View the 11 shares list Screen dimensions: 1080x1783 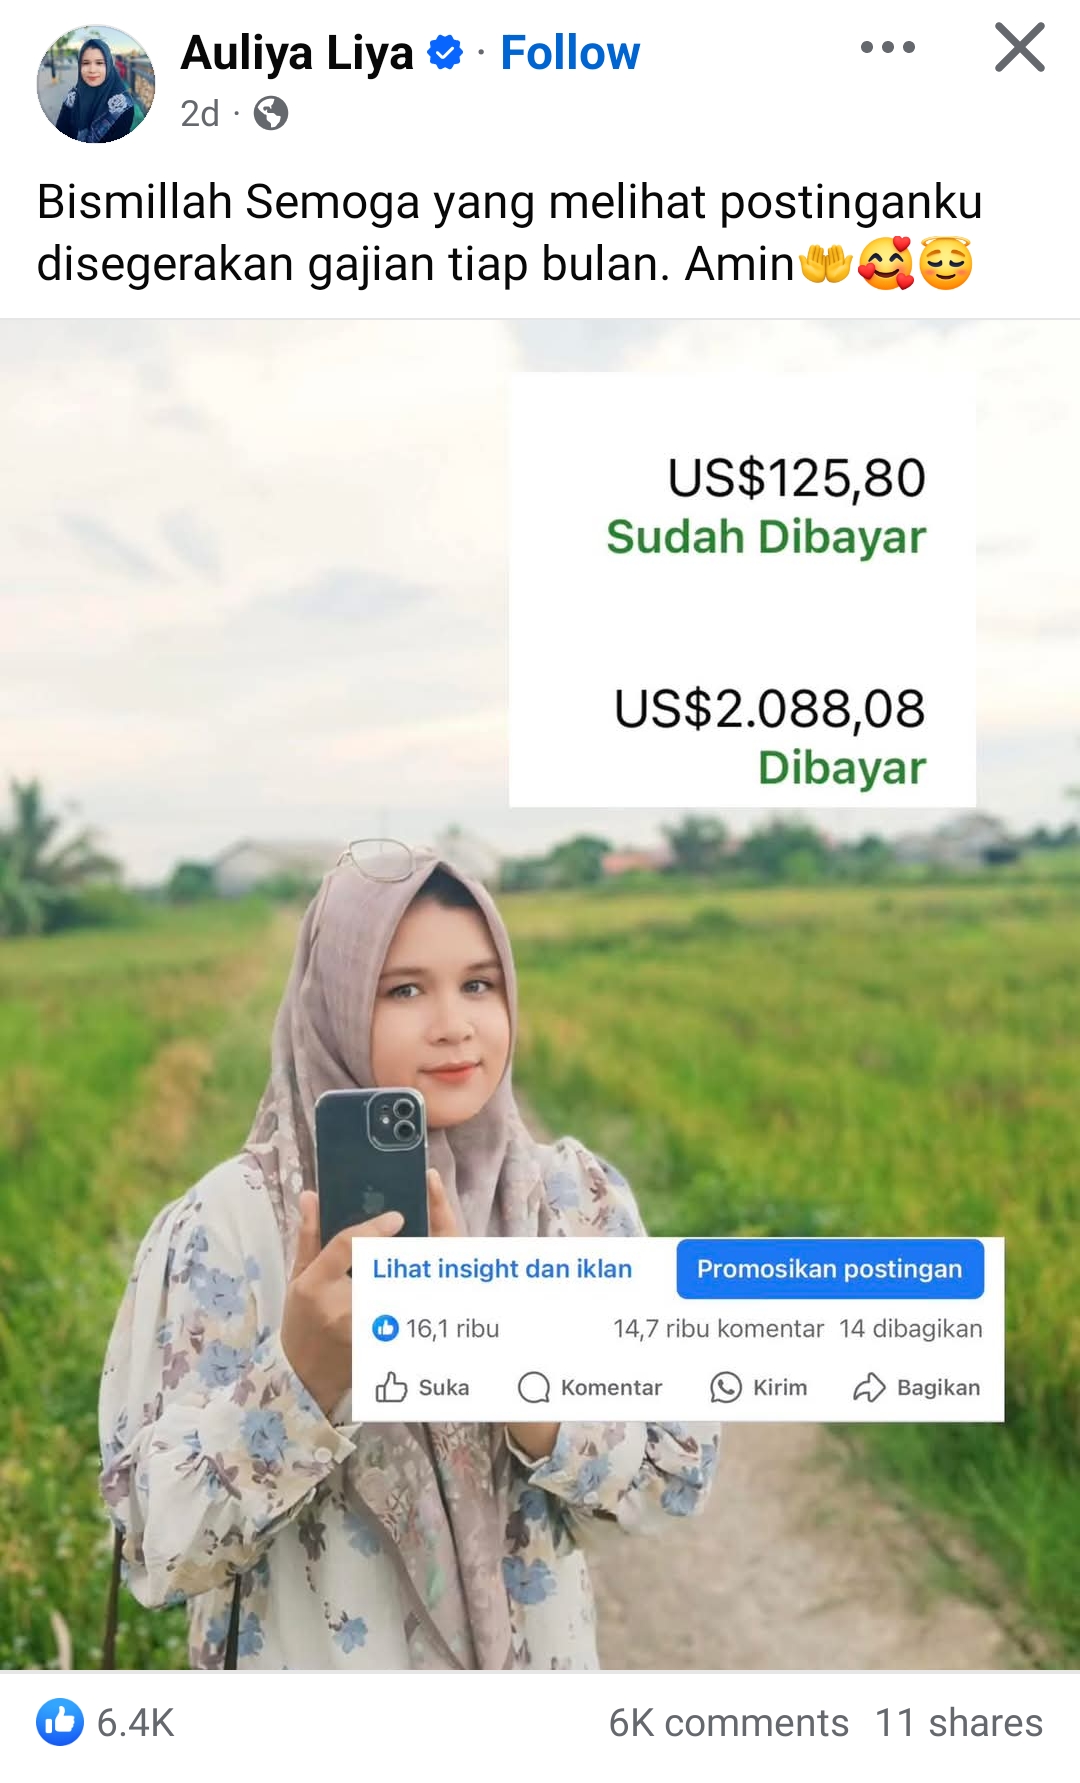tap(959, 1723)
